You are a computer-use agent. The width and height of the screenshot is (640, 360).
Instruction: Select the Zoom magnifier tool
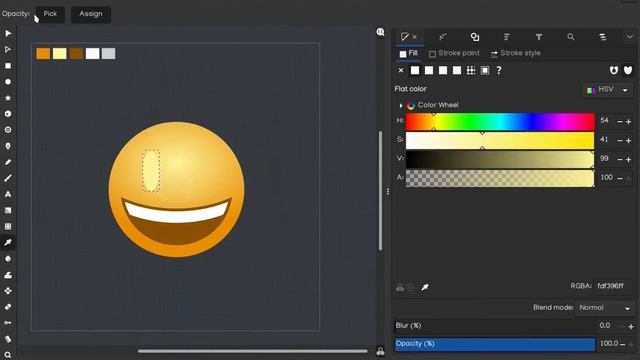8,355
